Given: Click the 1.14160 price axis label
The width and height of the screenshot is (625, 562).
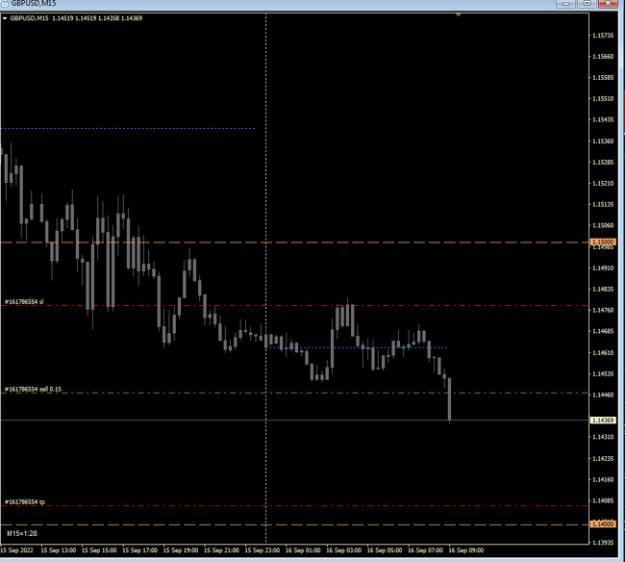Looking at the screenshot, I should [603, 480].
